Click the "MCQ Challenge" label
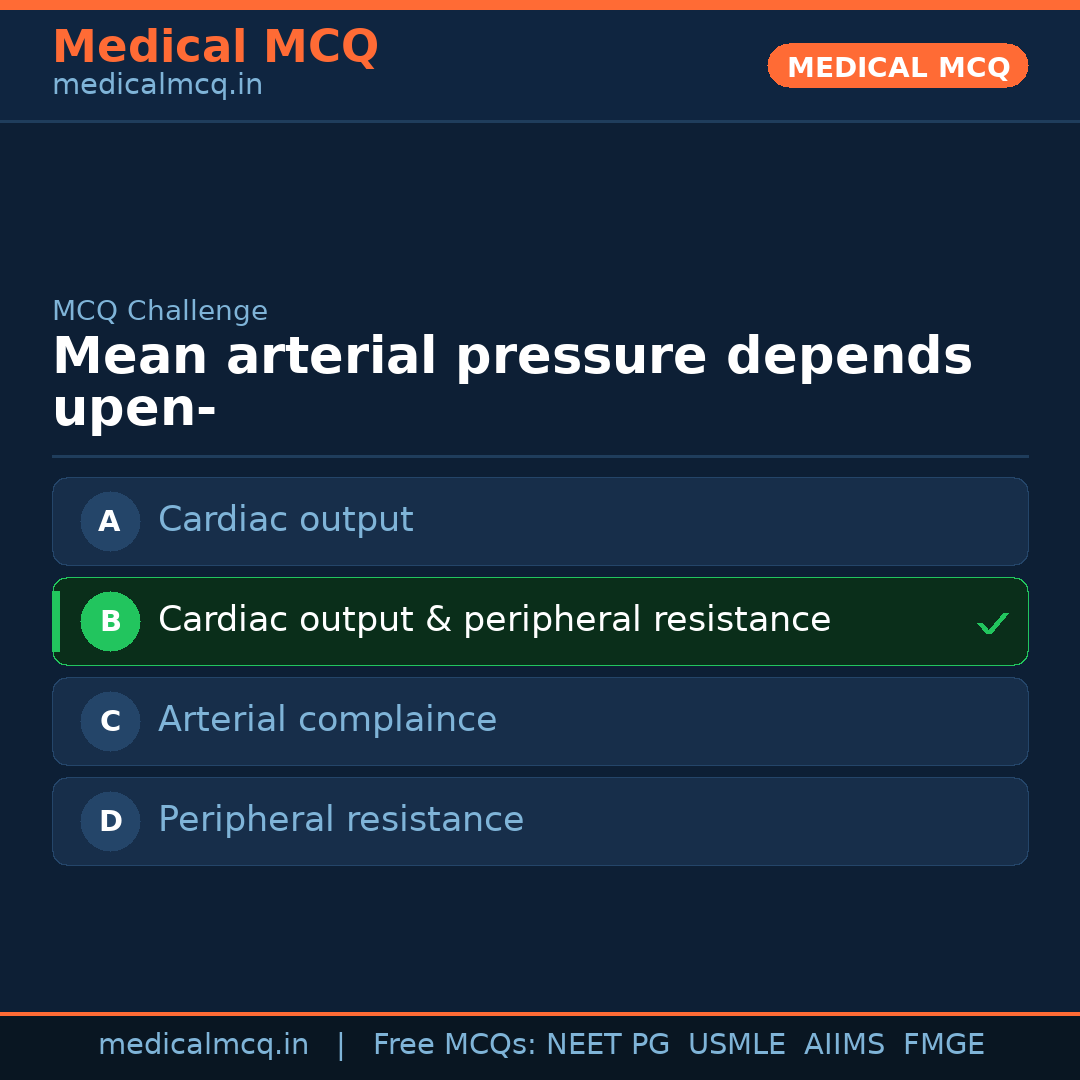 160,311
